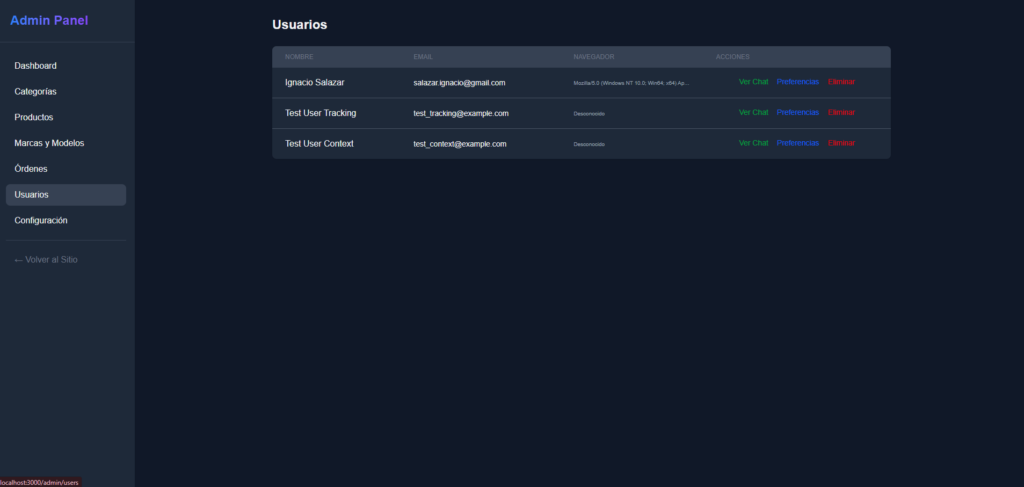Open Preferencias for Test User Tracking
Viewport: 1024px width, 487px height.
coord(797,113)
